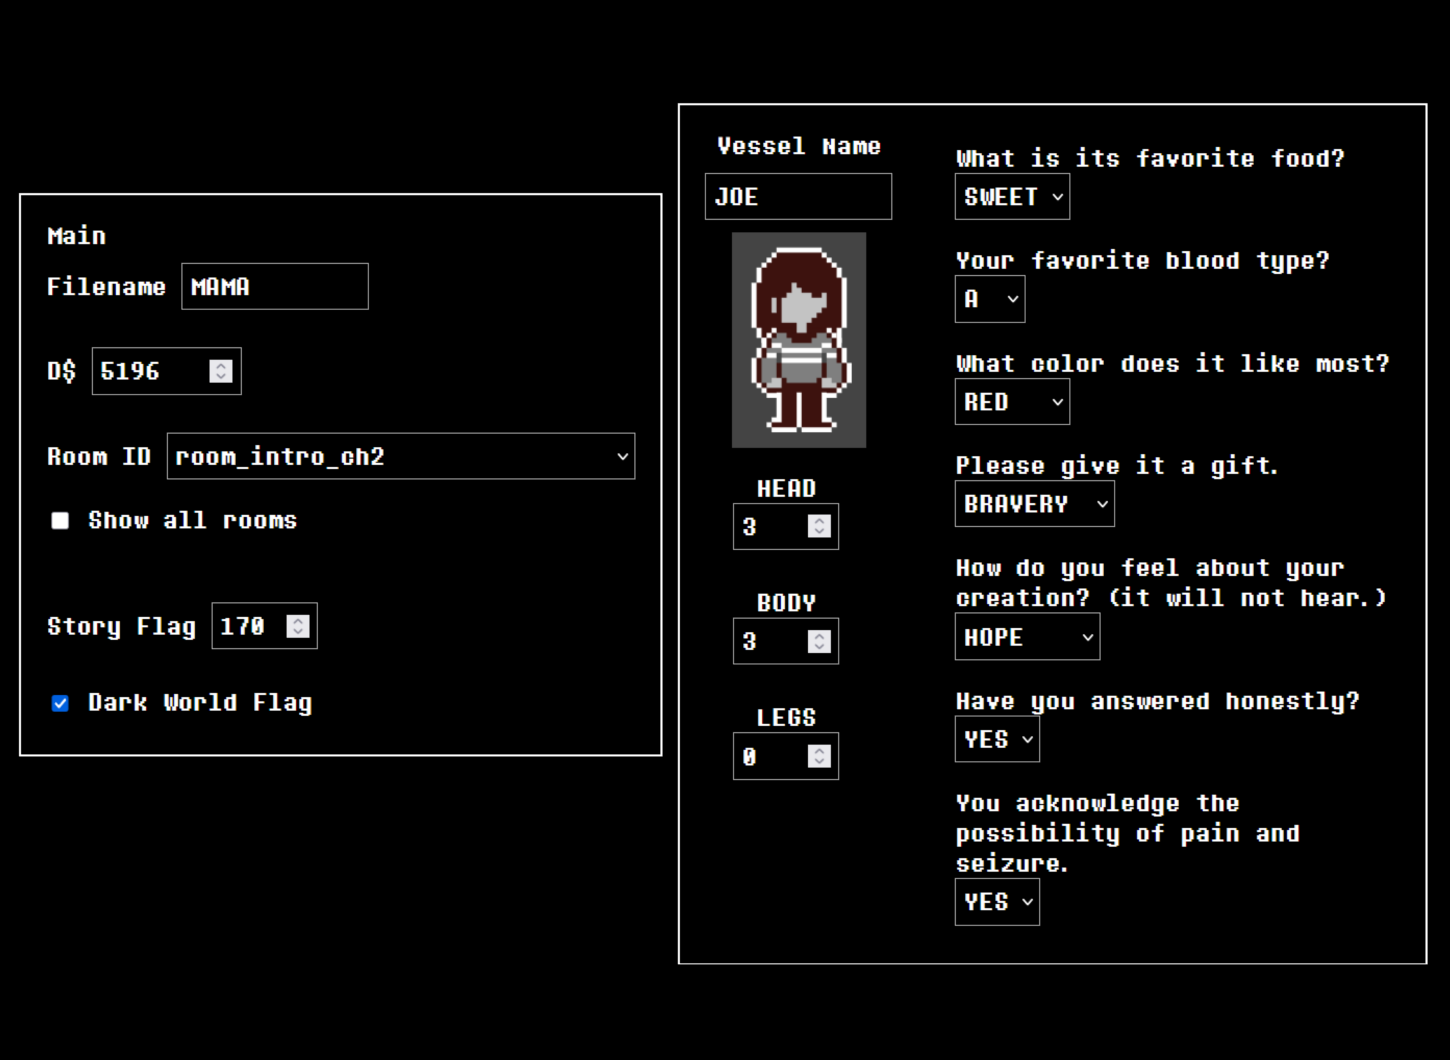Viewport: 1450px width, 1060px height.
Task: Click the Vessel Name label
Action: (x=798, y=146)
